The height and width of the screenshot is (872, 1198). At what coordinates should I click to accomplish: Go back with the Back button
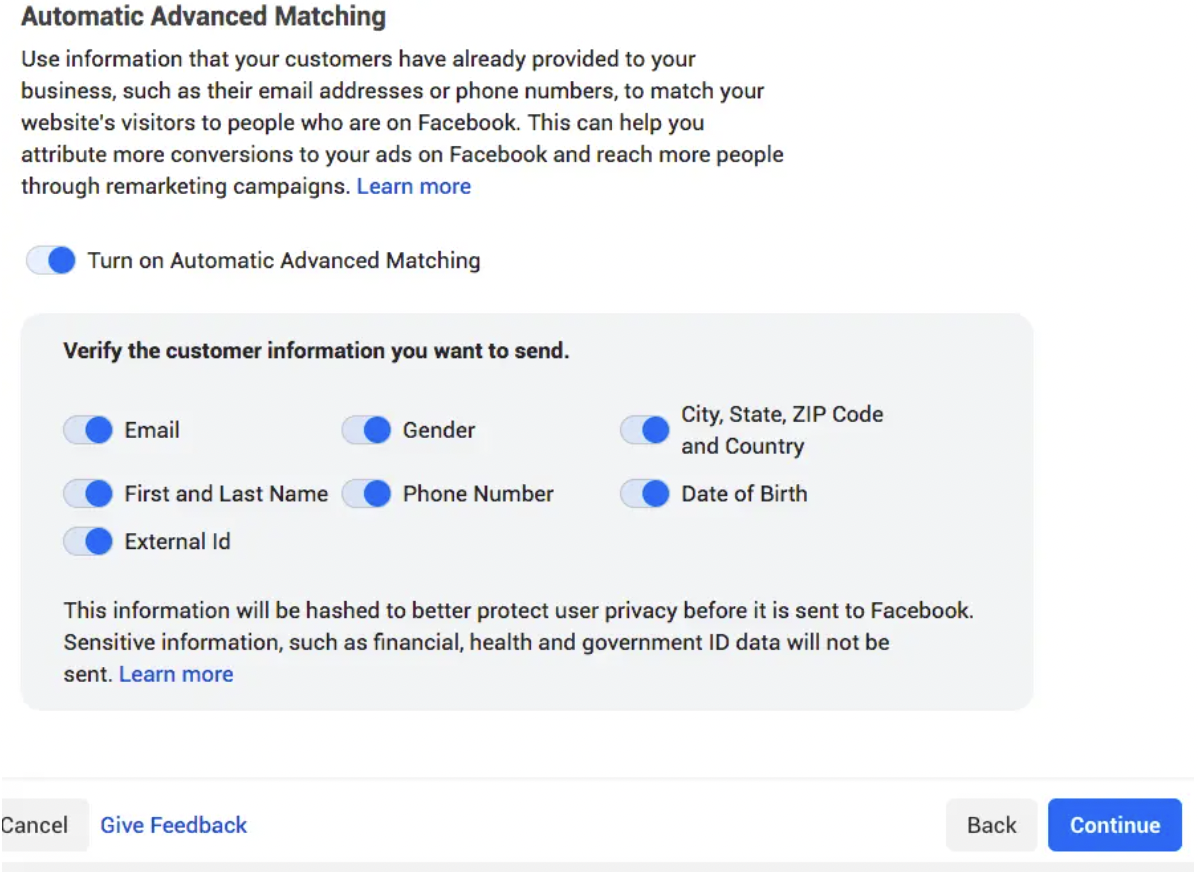point(991,825)
